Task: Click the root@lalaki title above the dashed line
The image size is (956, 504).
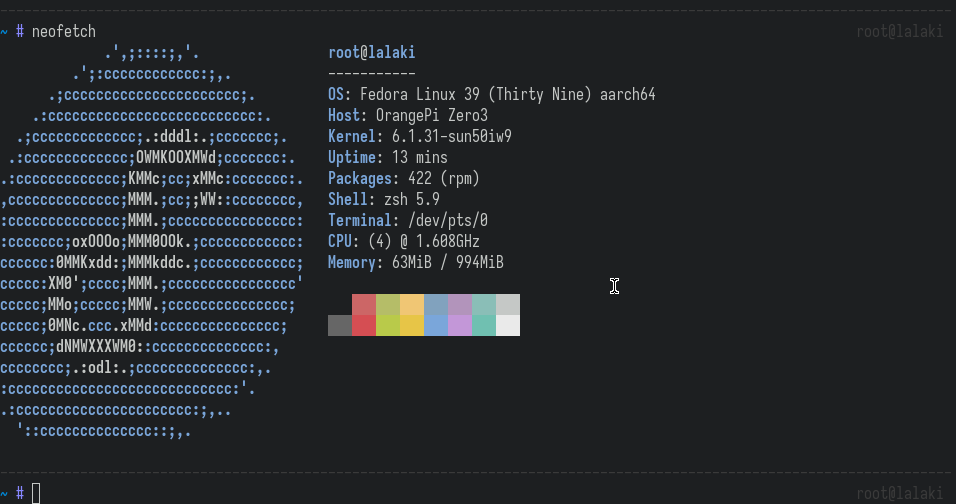Action: tap(371, 53)
